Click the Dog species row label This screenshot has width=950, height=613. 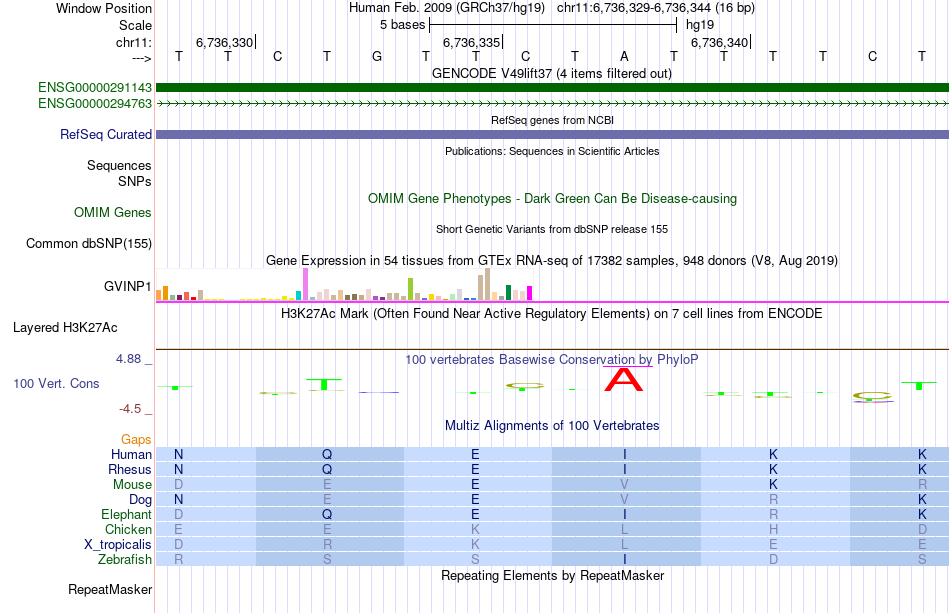coord(140,500)
